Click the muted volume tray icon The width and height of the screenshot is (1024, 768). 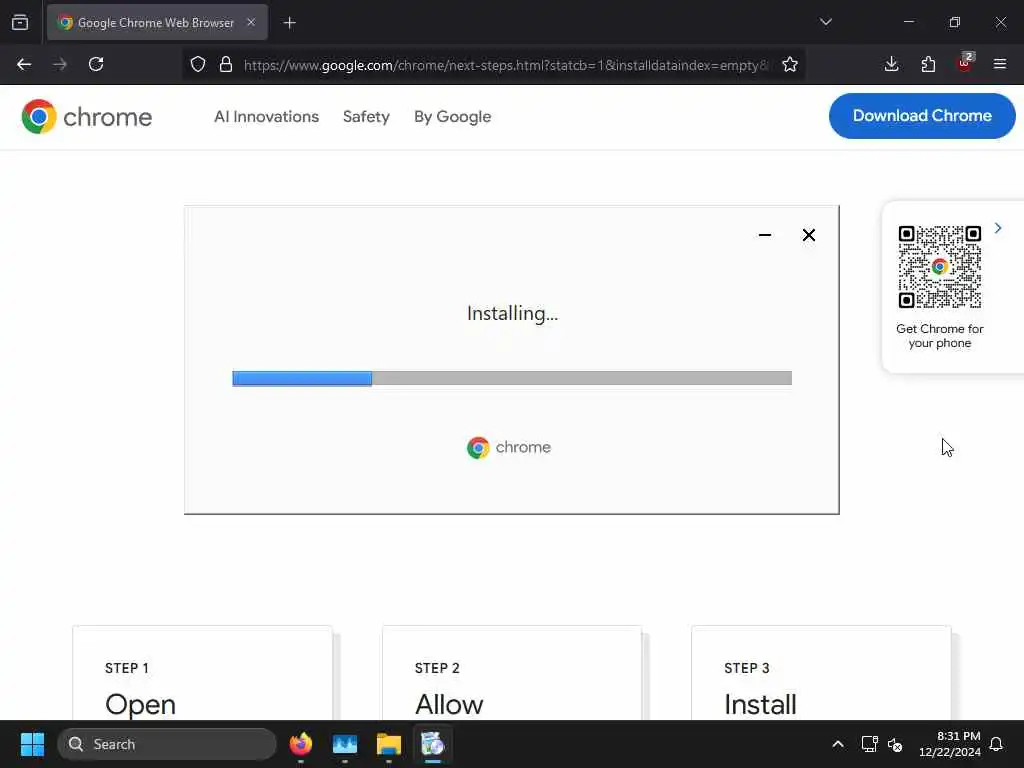[895, 744]
